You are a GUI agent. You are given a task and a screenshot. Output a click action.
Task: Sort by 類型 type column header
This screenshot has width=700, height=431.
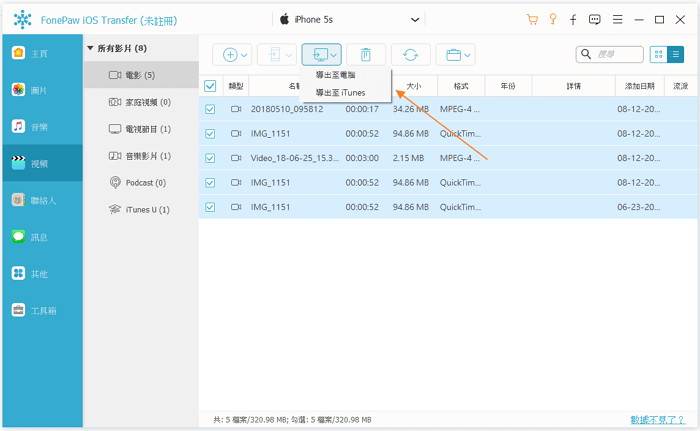click(x=236, y=86)
